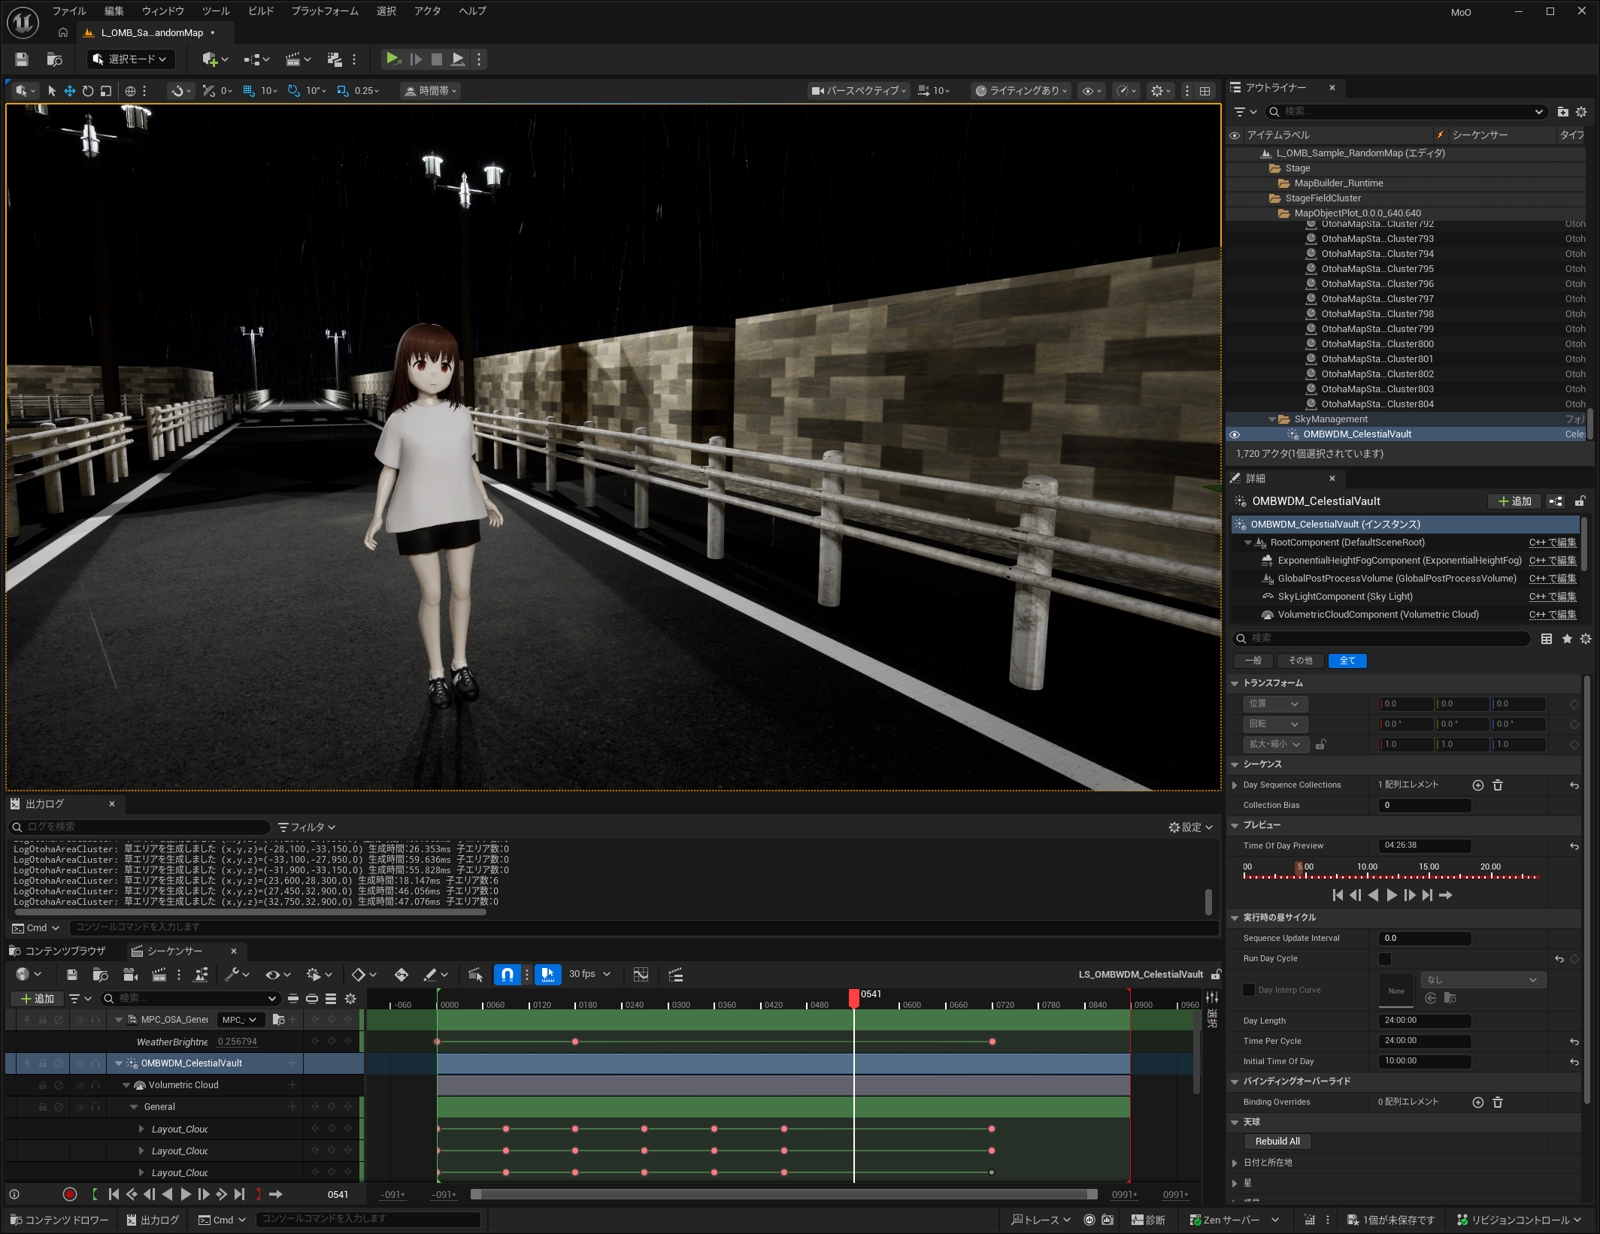1600x1234 pixels.
Task: Open Sequencer settings gear next to search
Action: (x=350, y=998)
